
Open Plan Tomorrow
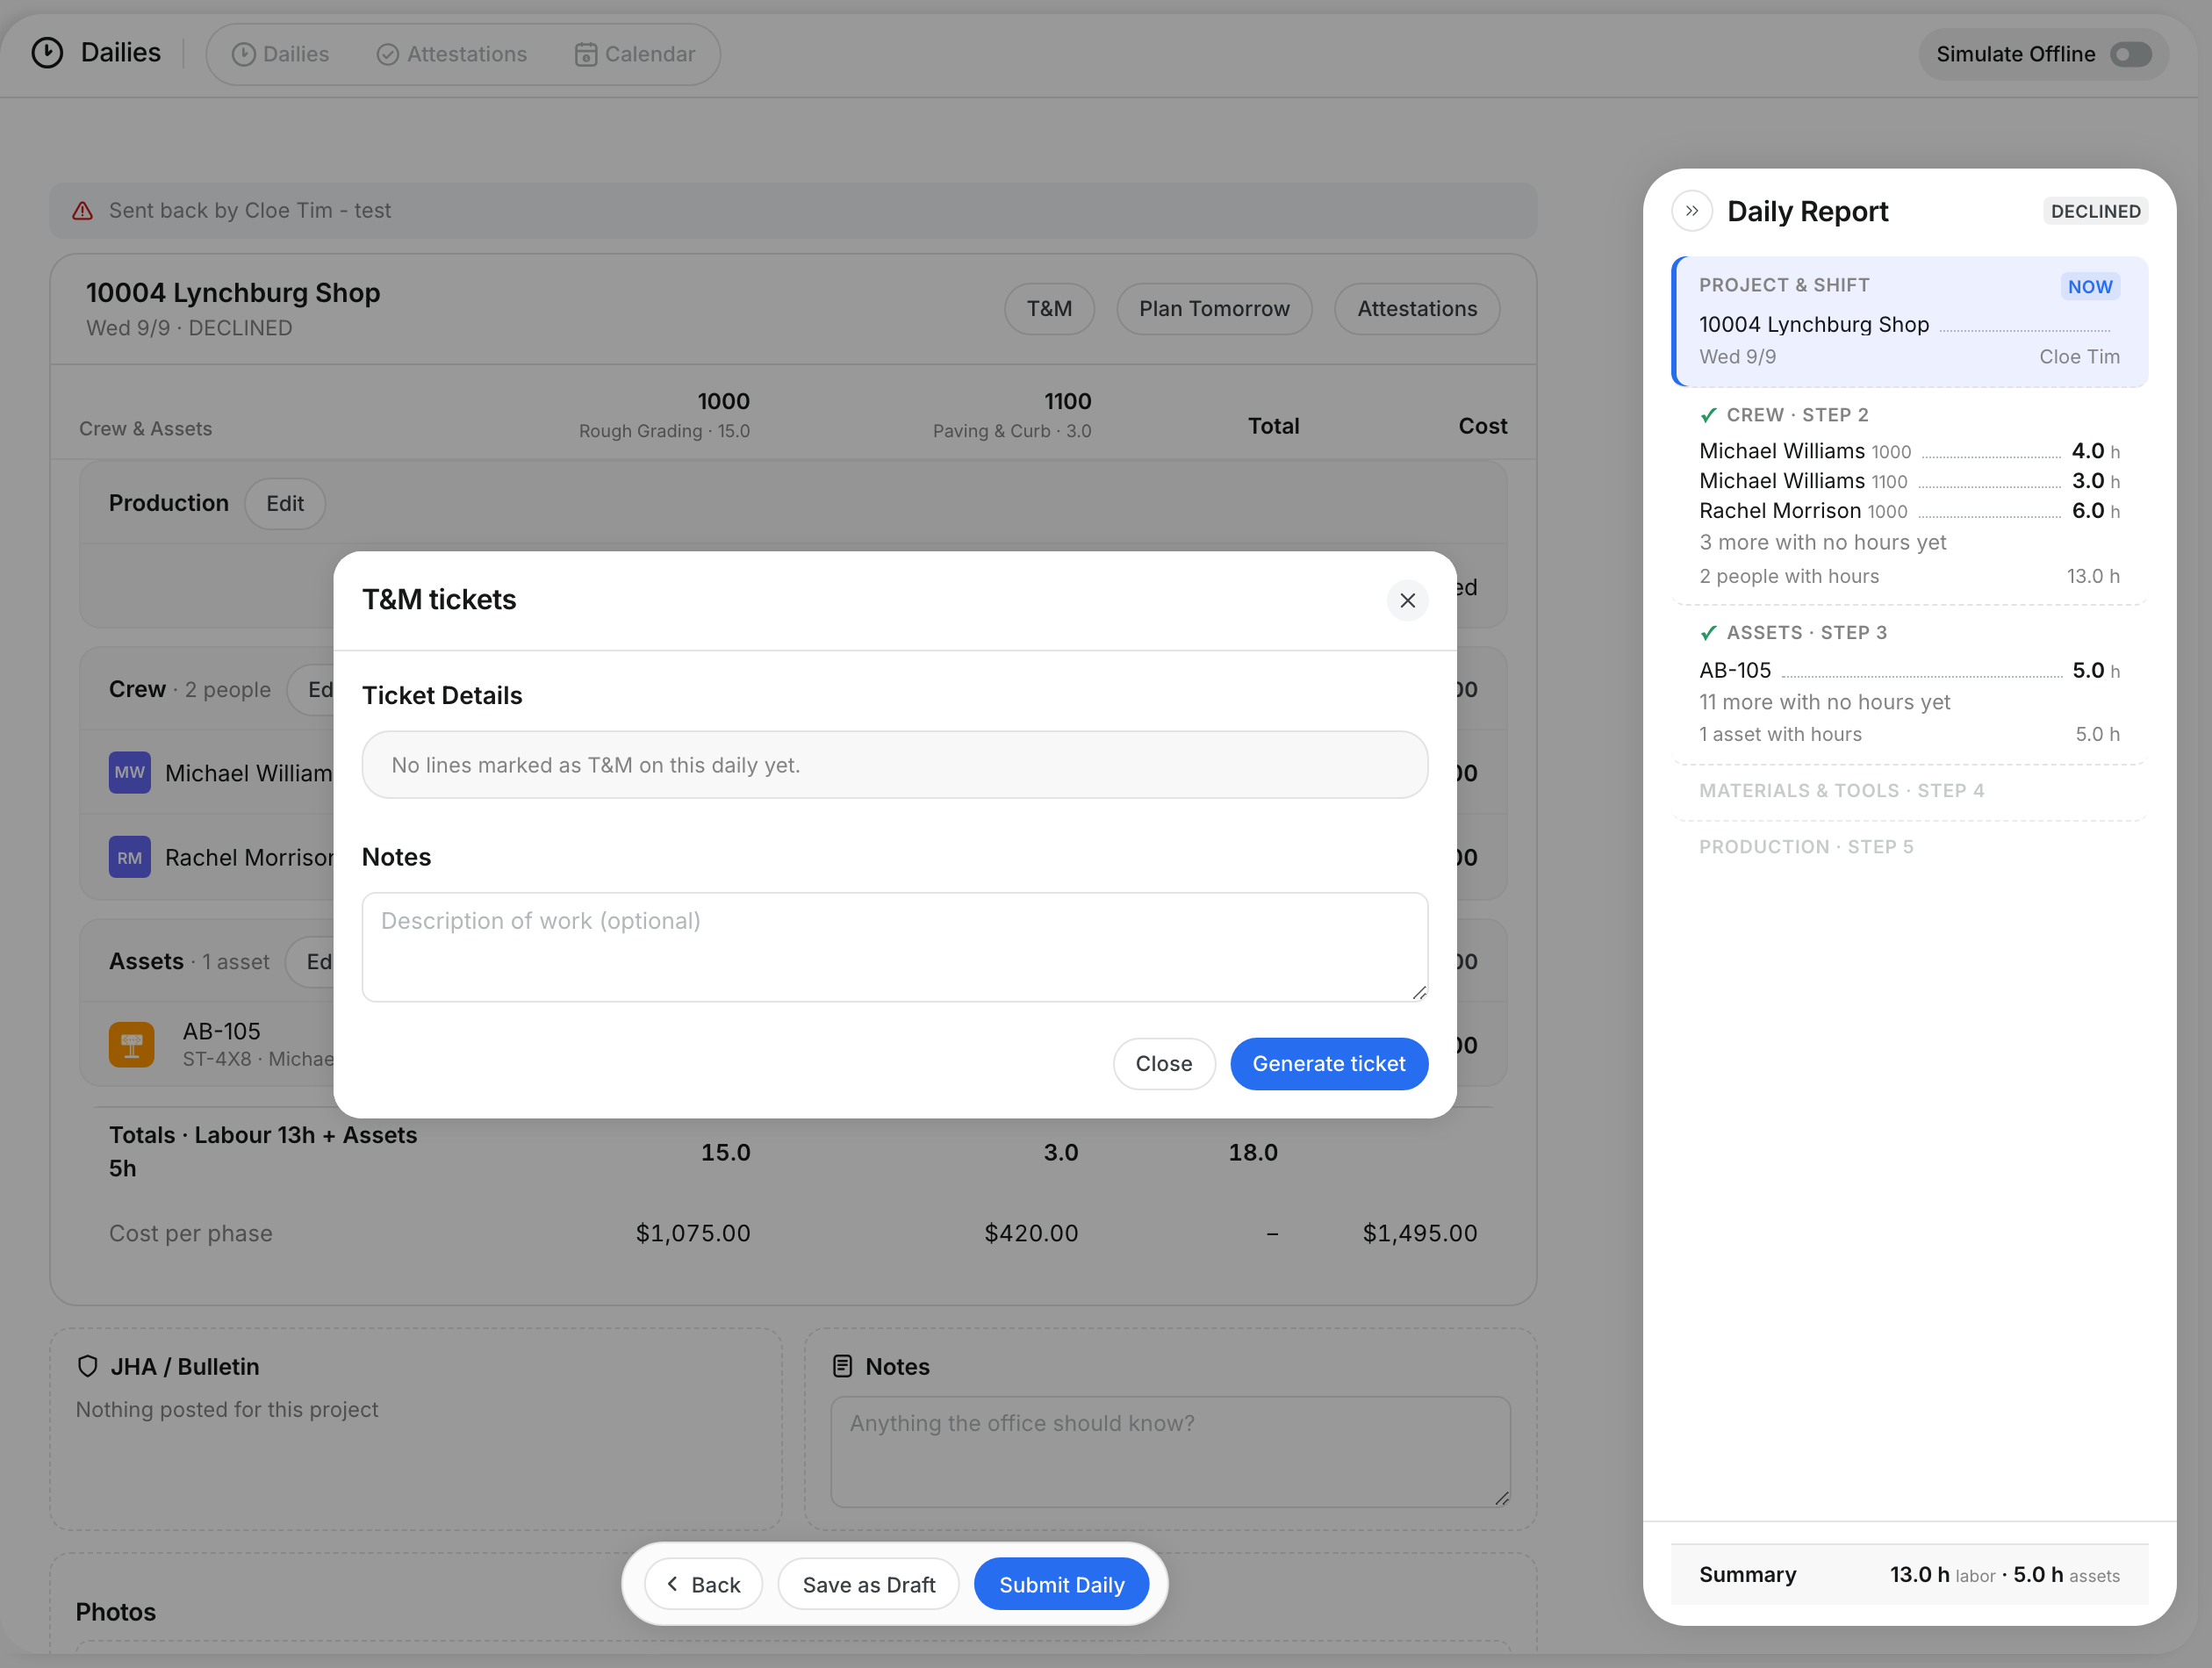[1214, 309]
